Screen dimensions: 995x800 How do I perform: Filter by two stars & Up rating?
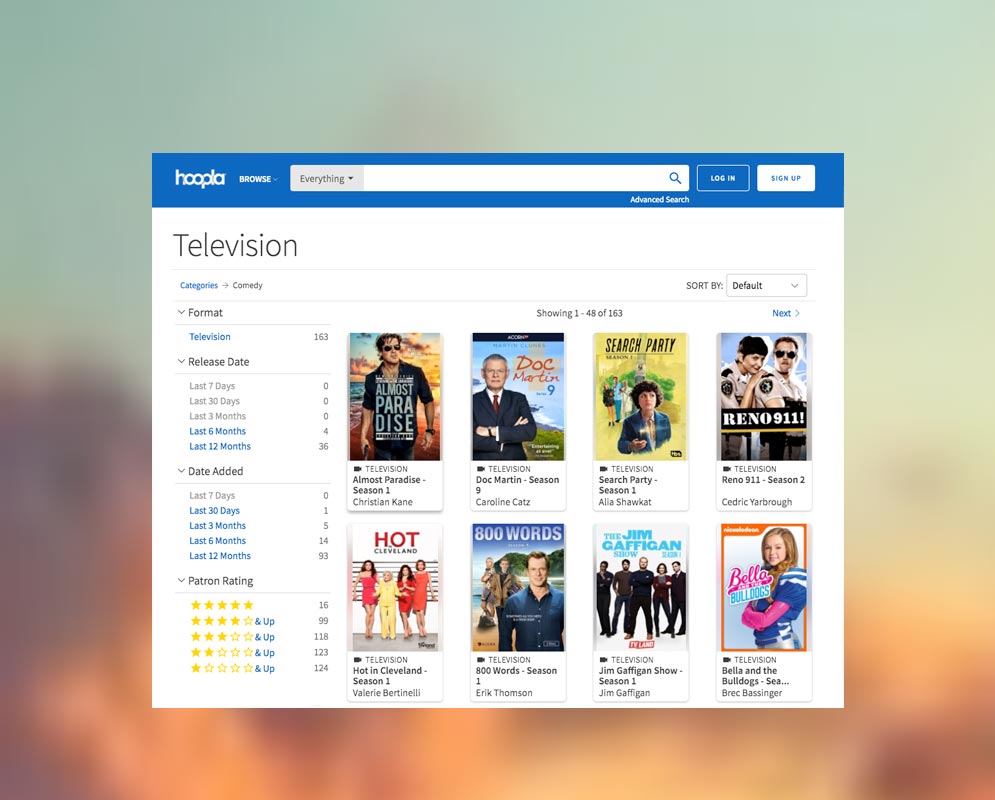(232, 653)
